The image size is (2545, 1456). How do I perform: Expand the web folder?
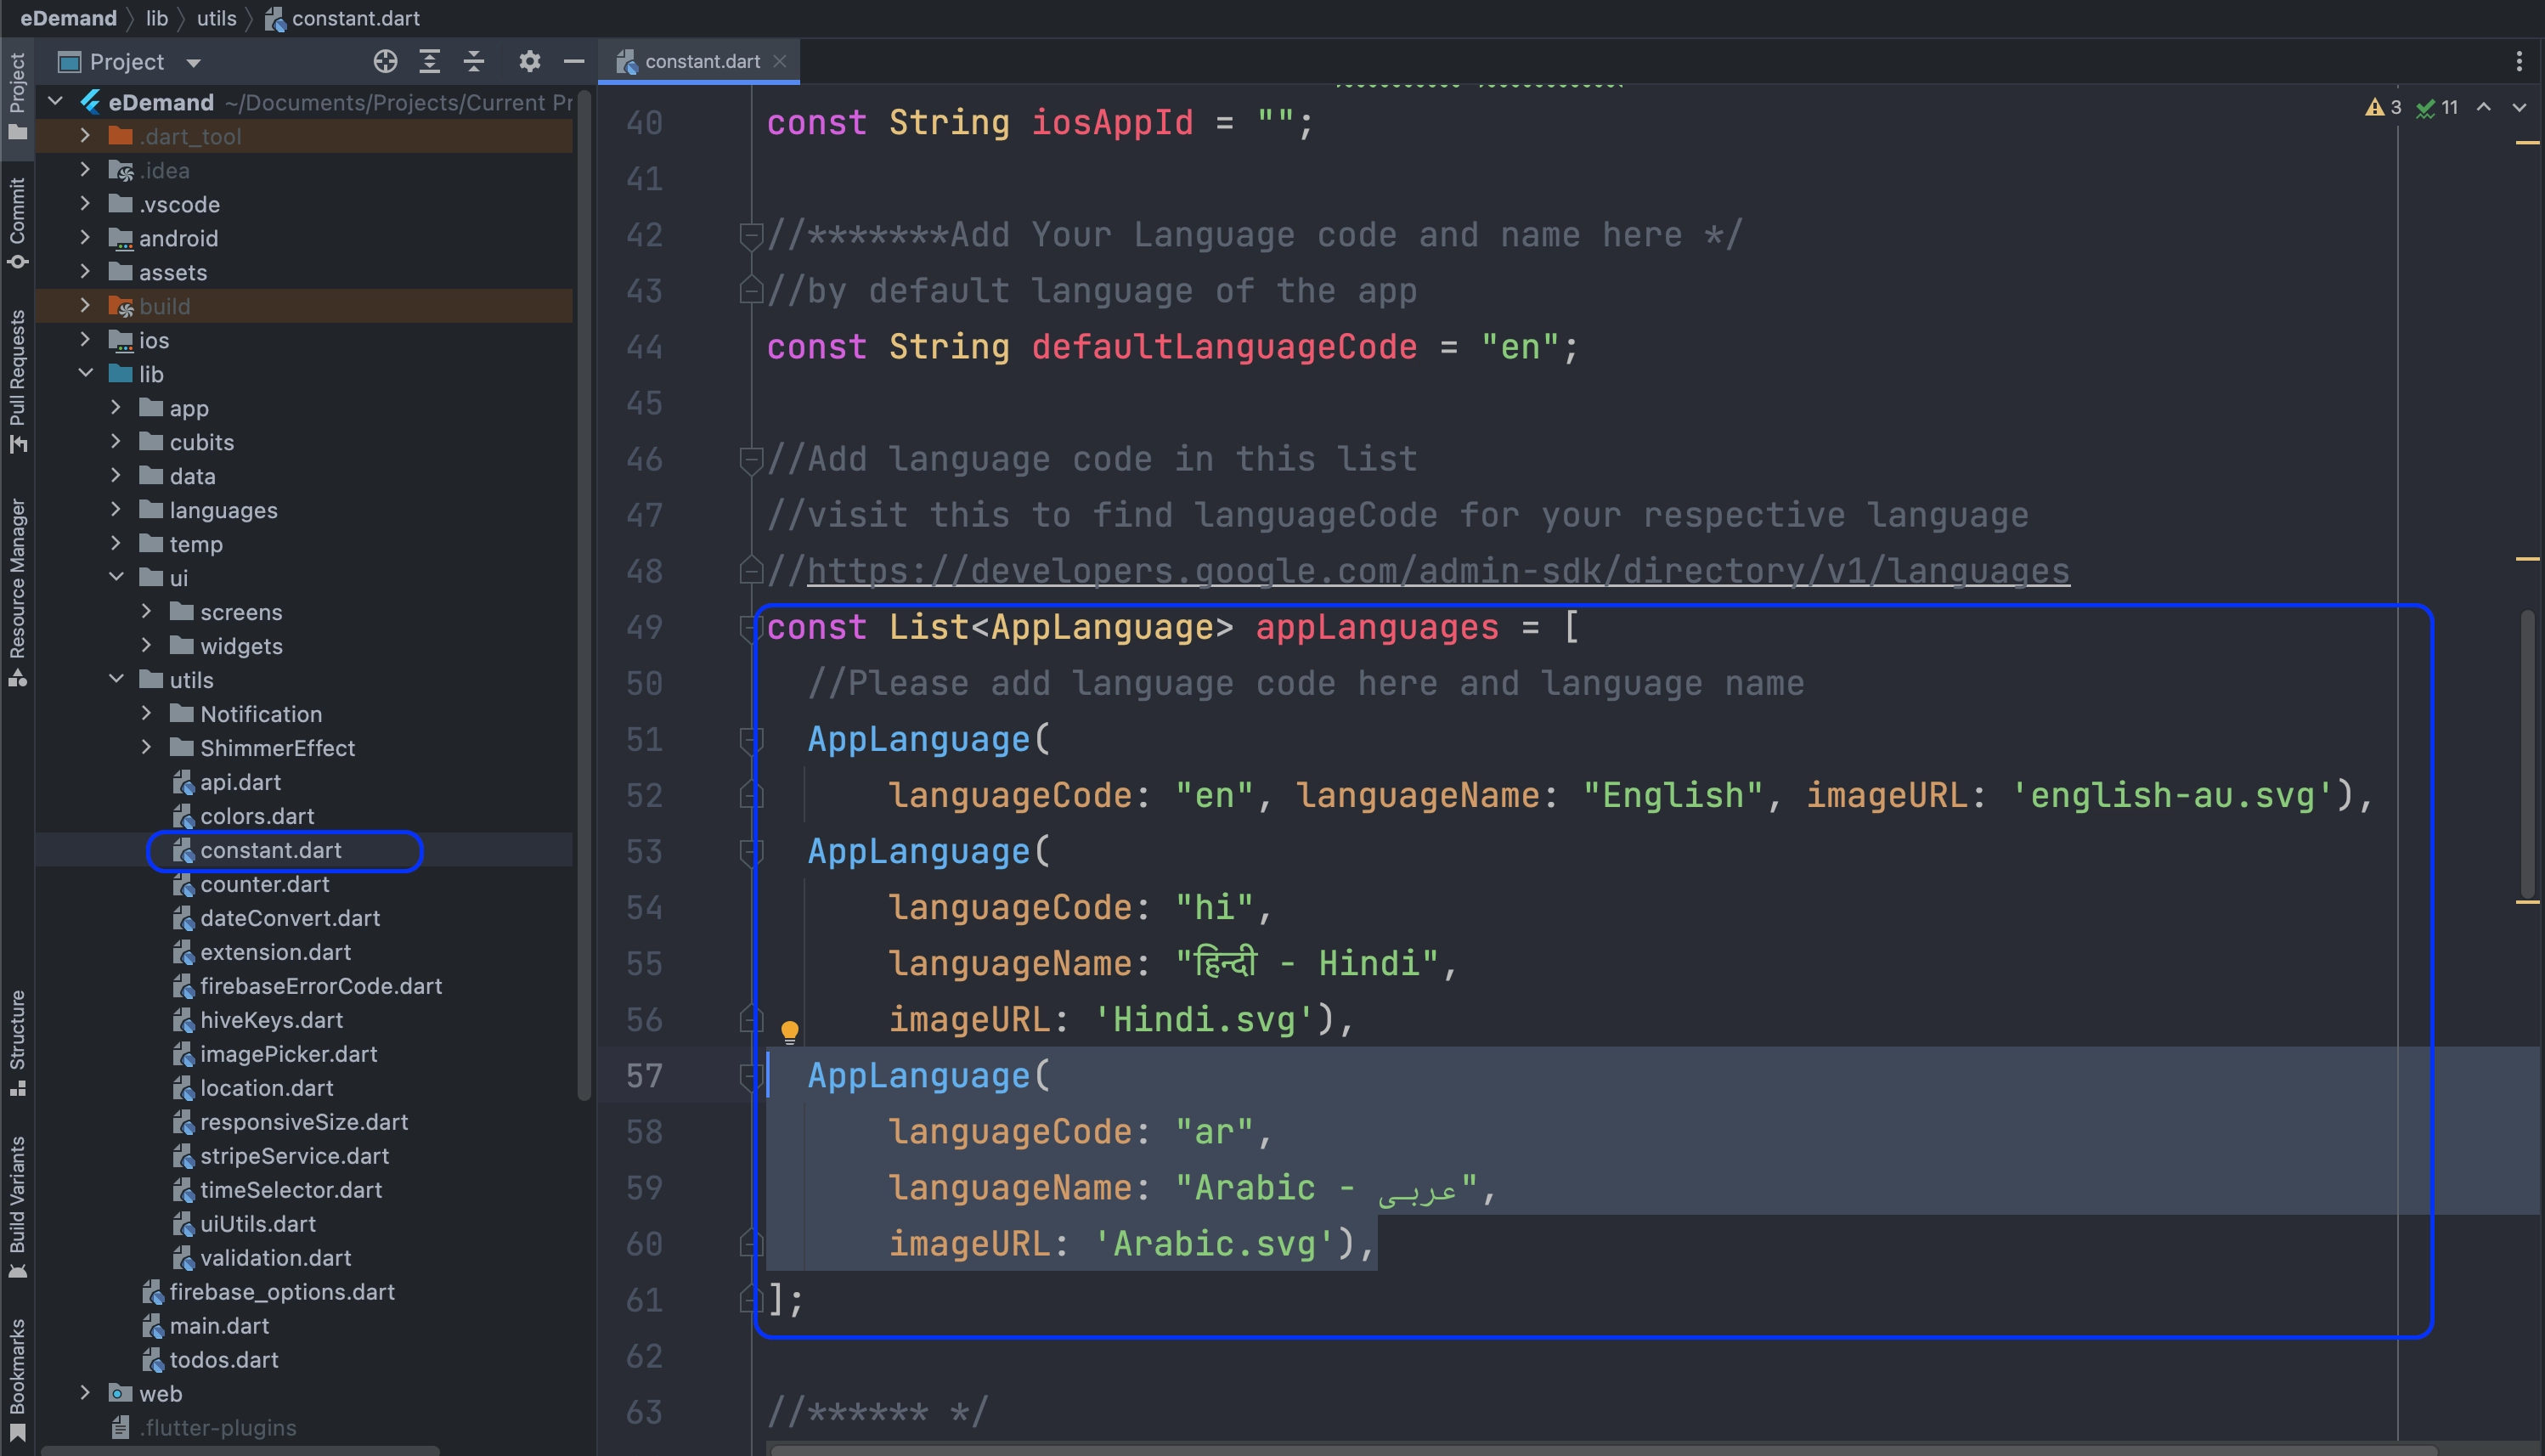[85, 1394]
